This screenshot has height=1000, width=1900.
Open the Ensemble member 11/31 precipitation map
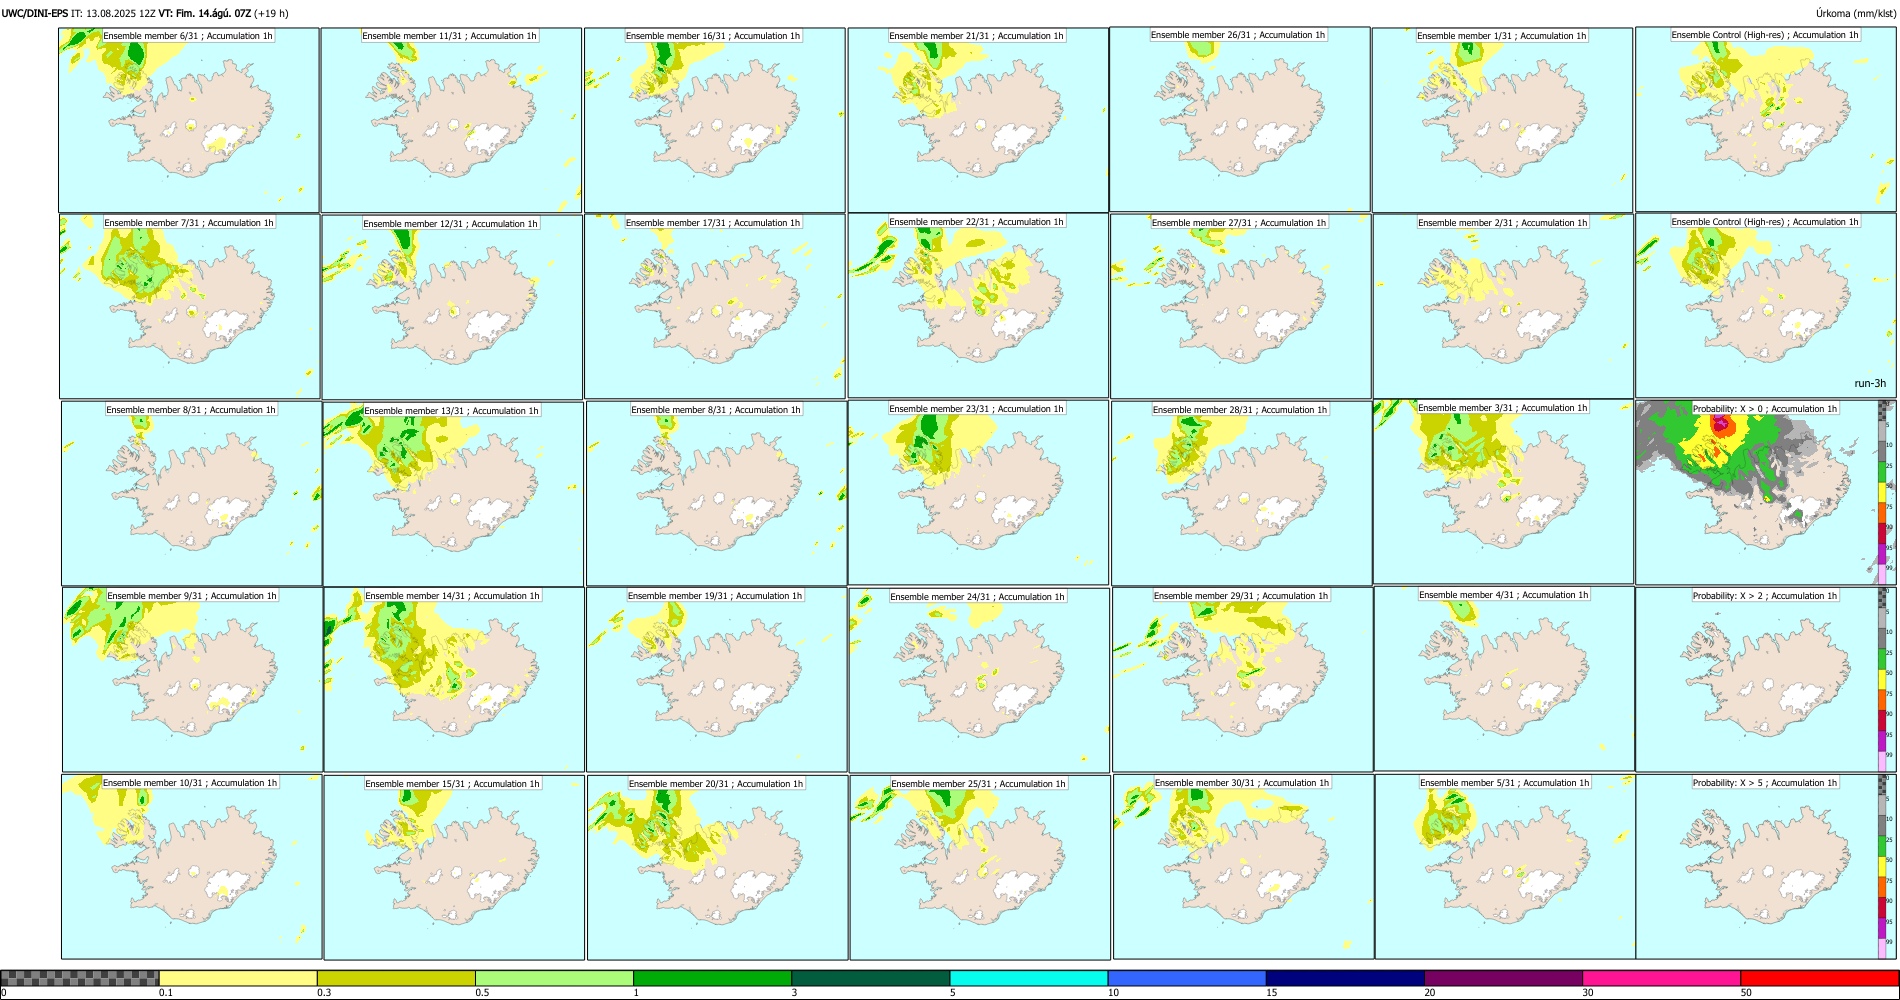coord(451,120)
